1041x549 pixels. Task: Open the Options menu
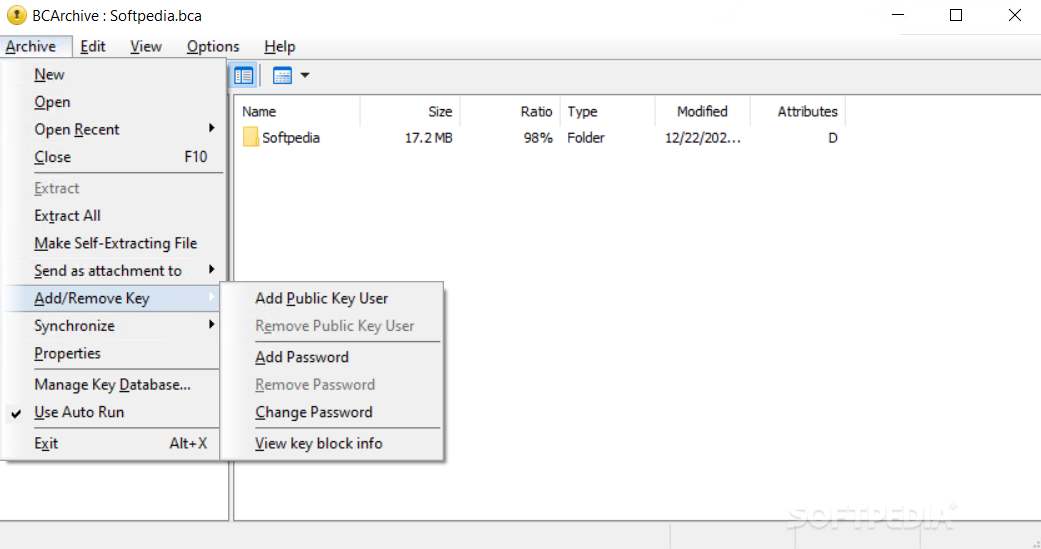pyautogui.click(x=212, y=46)
